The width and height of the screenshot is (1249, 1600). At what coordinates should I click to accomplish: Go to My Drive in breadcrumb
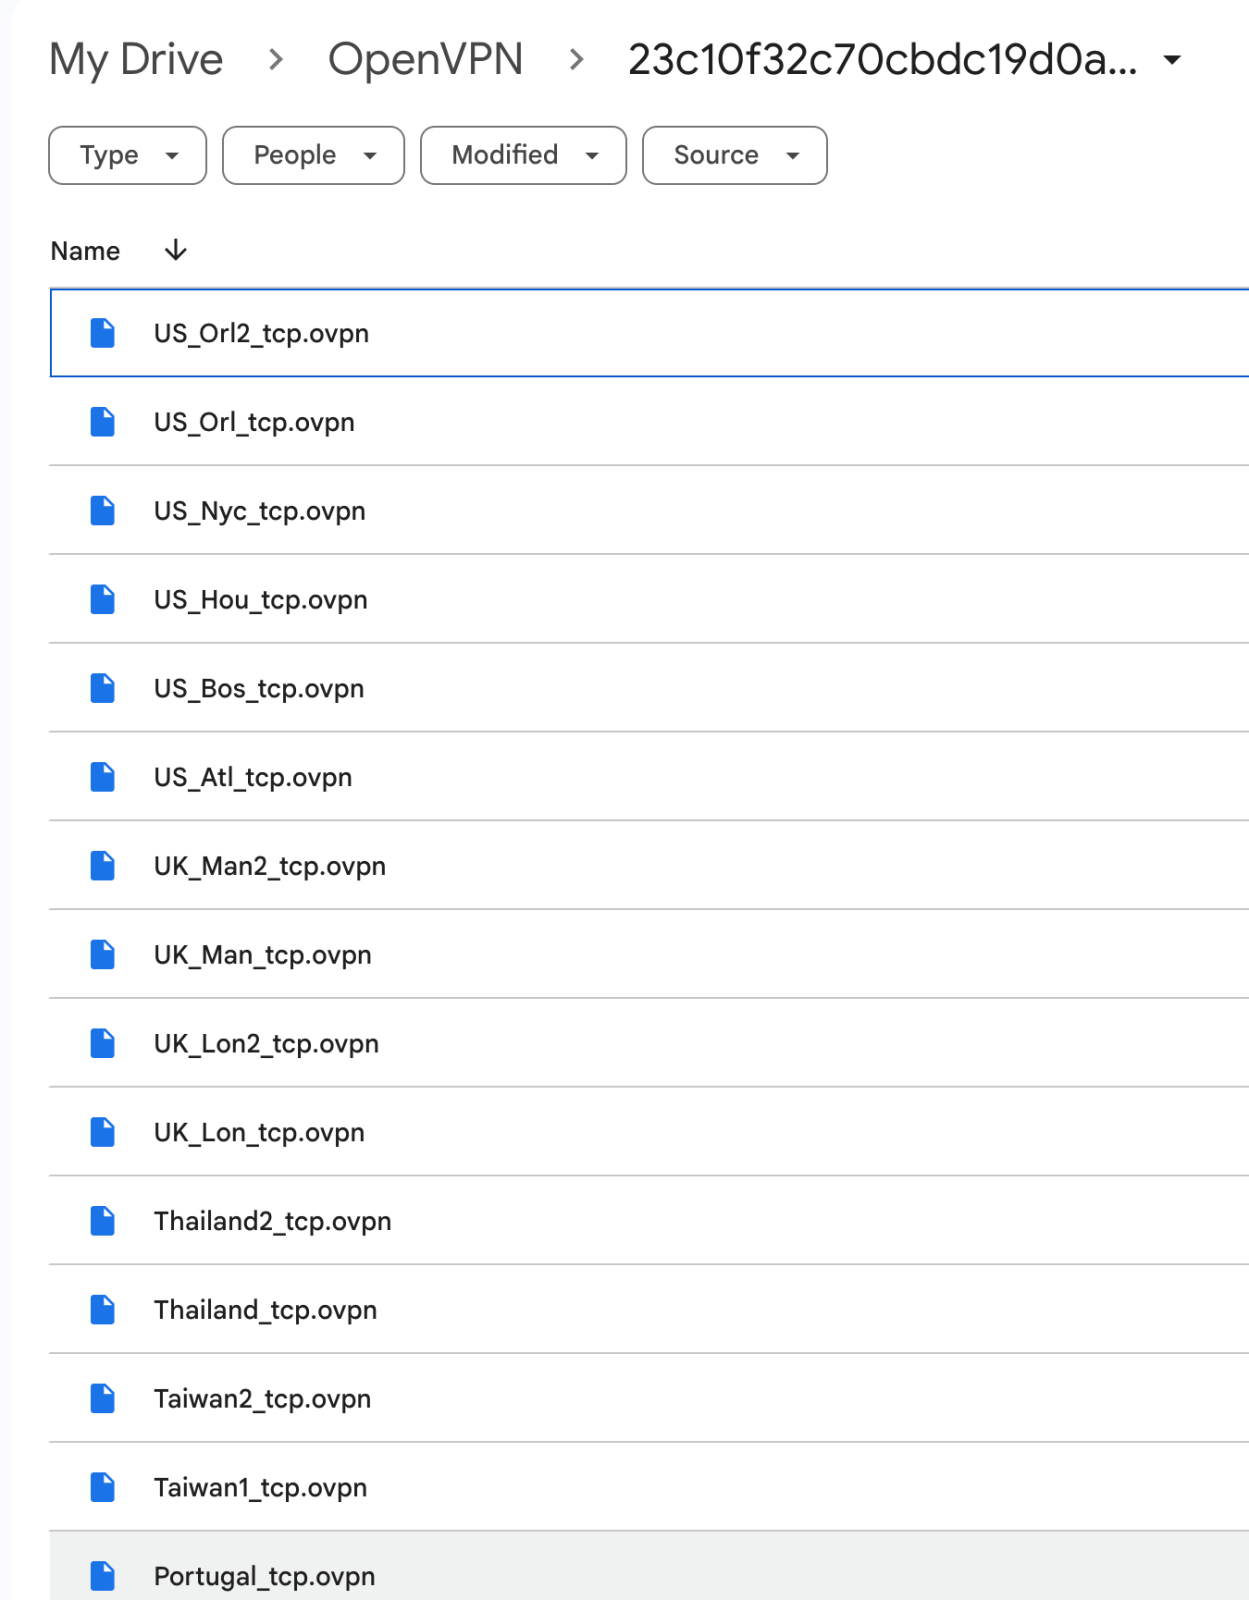[136, 60]
